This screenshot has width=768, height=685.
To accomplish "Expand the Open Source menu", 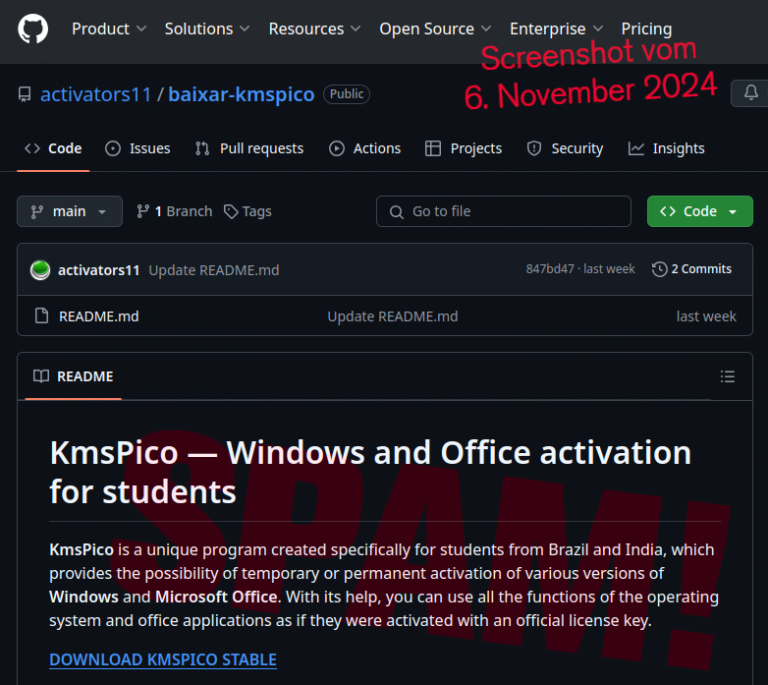I will (x=435, y=29).
